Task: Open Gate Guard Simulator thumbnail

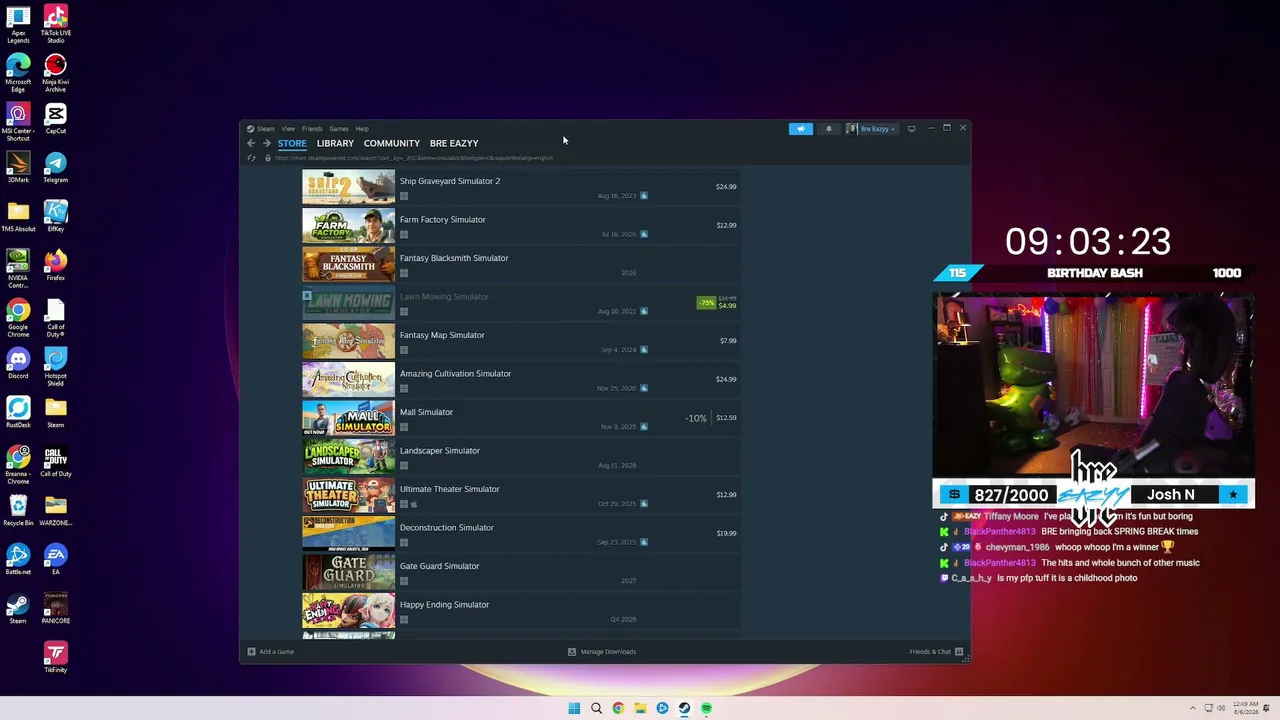Action: click(x=349, y=572)
